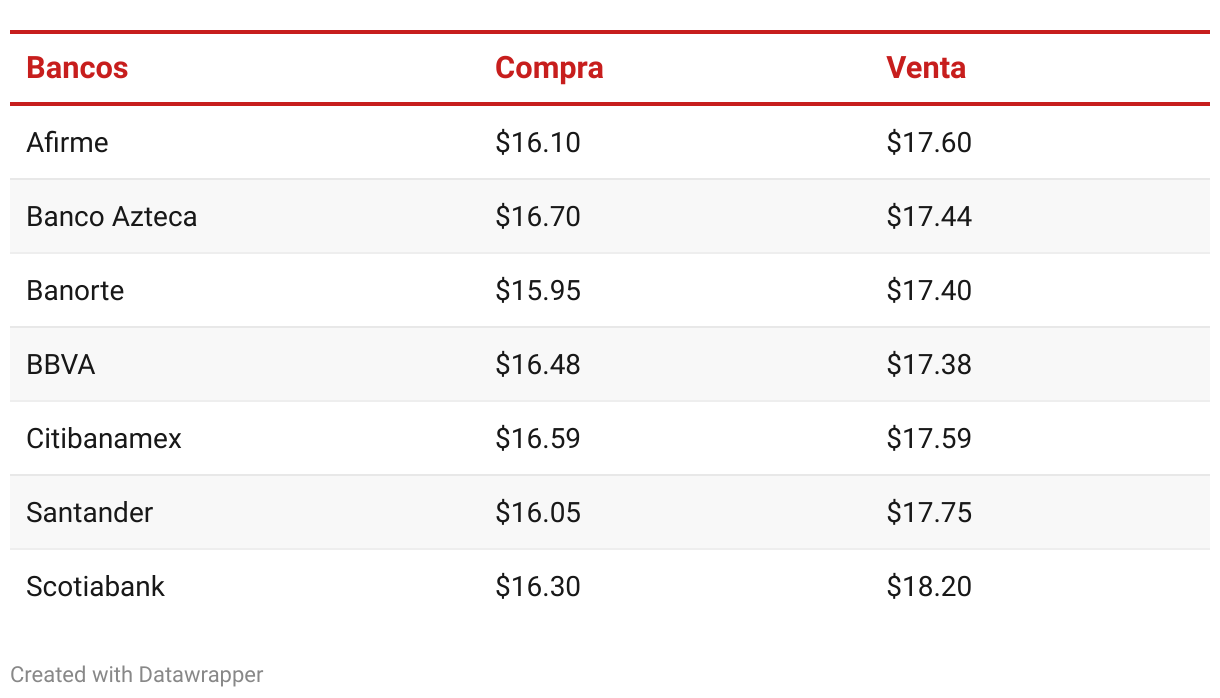The image size is (1220, 698).
Task: Select the BBVA row label
Action: [x=61, y=364]
